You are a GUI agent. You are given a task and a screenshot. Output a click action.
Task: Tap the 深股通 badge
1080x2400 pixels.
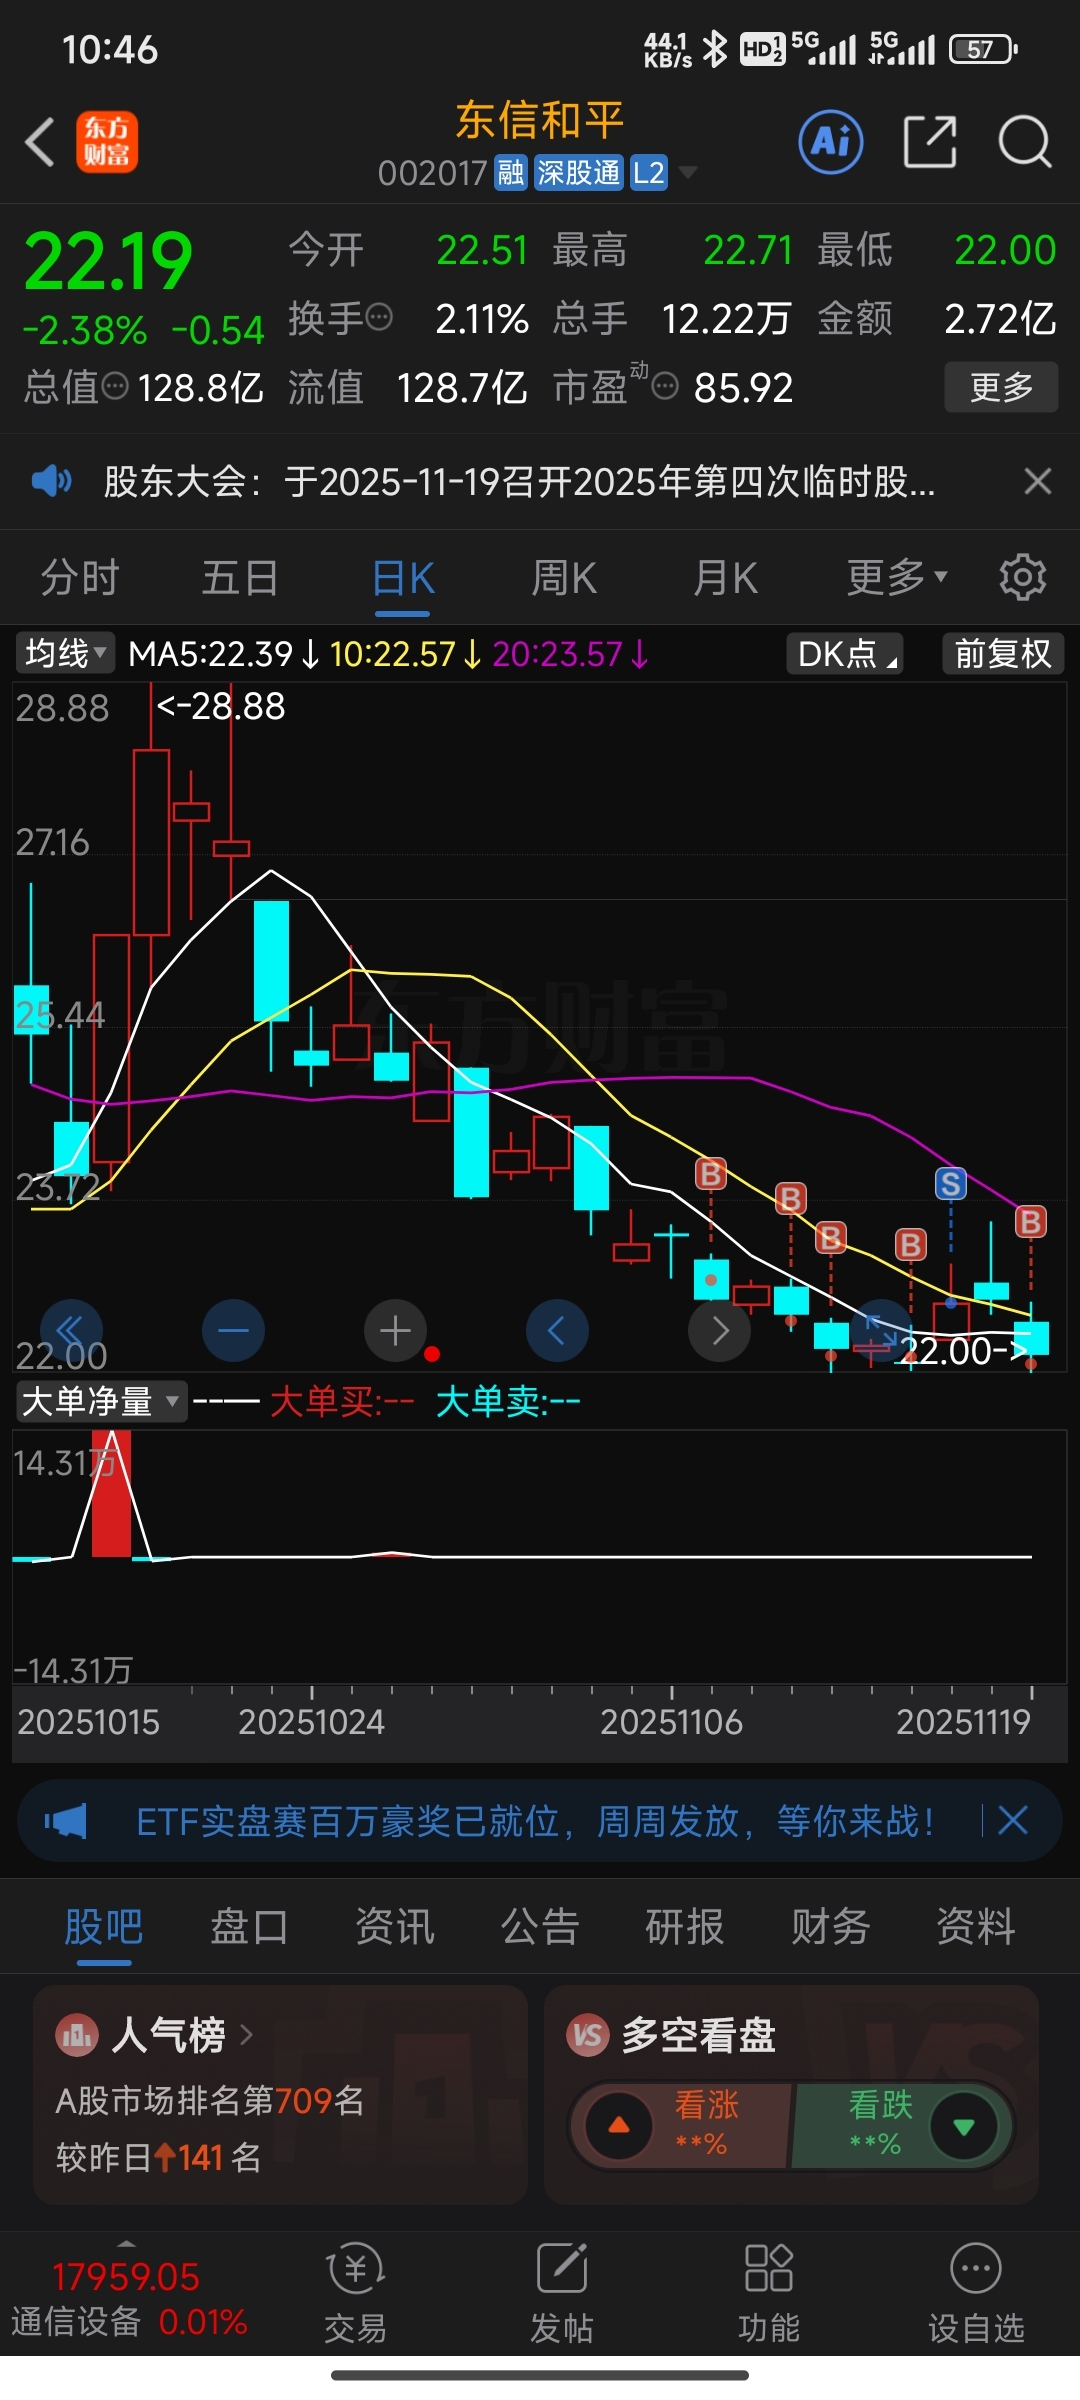pyautogui.click(x=578, y=173)
